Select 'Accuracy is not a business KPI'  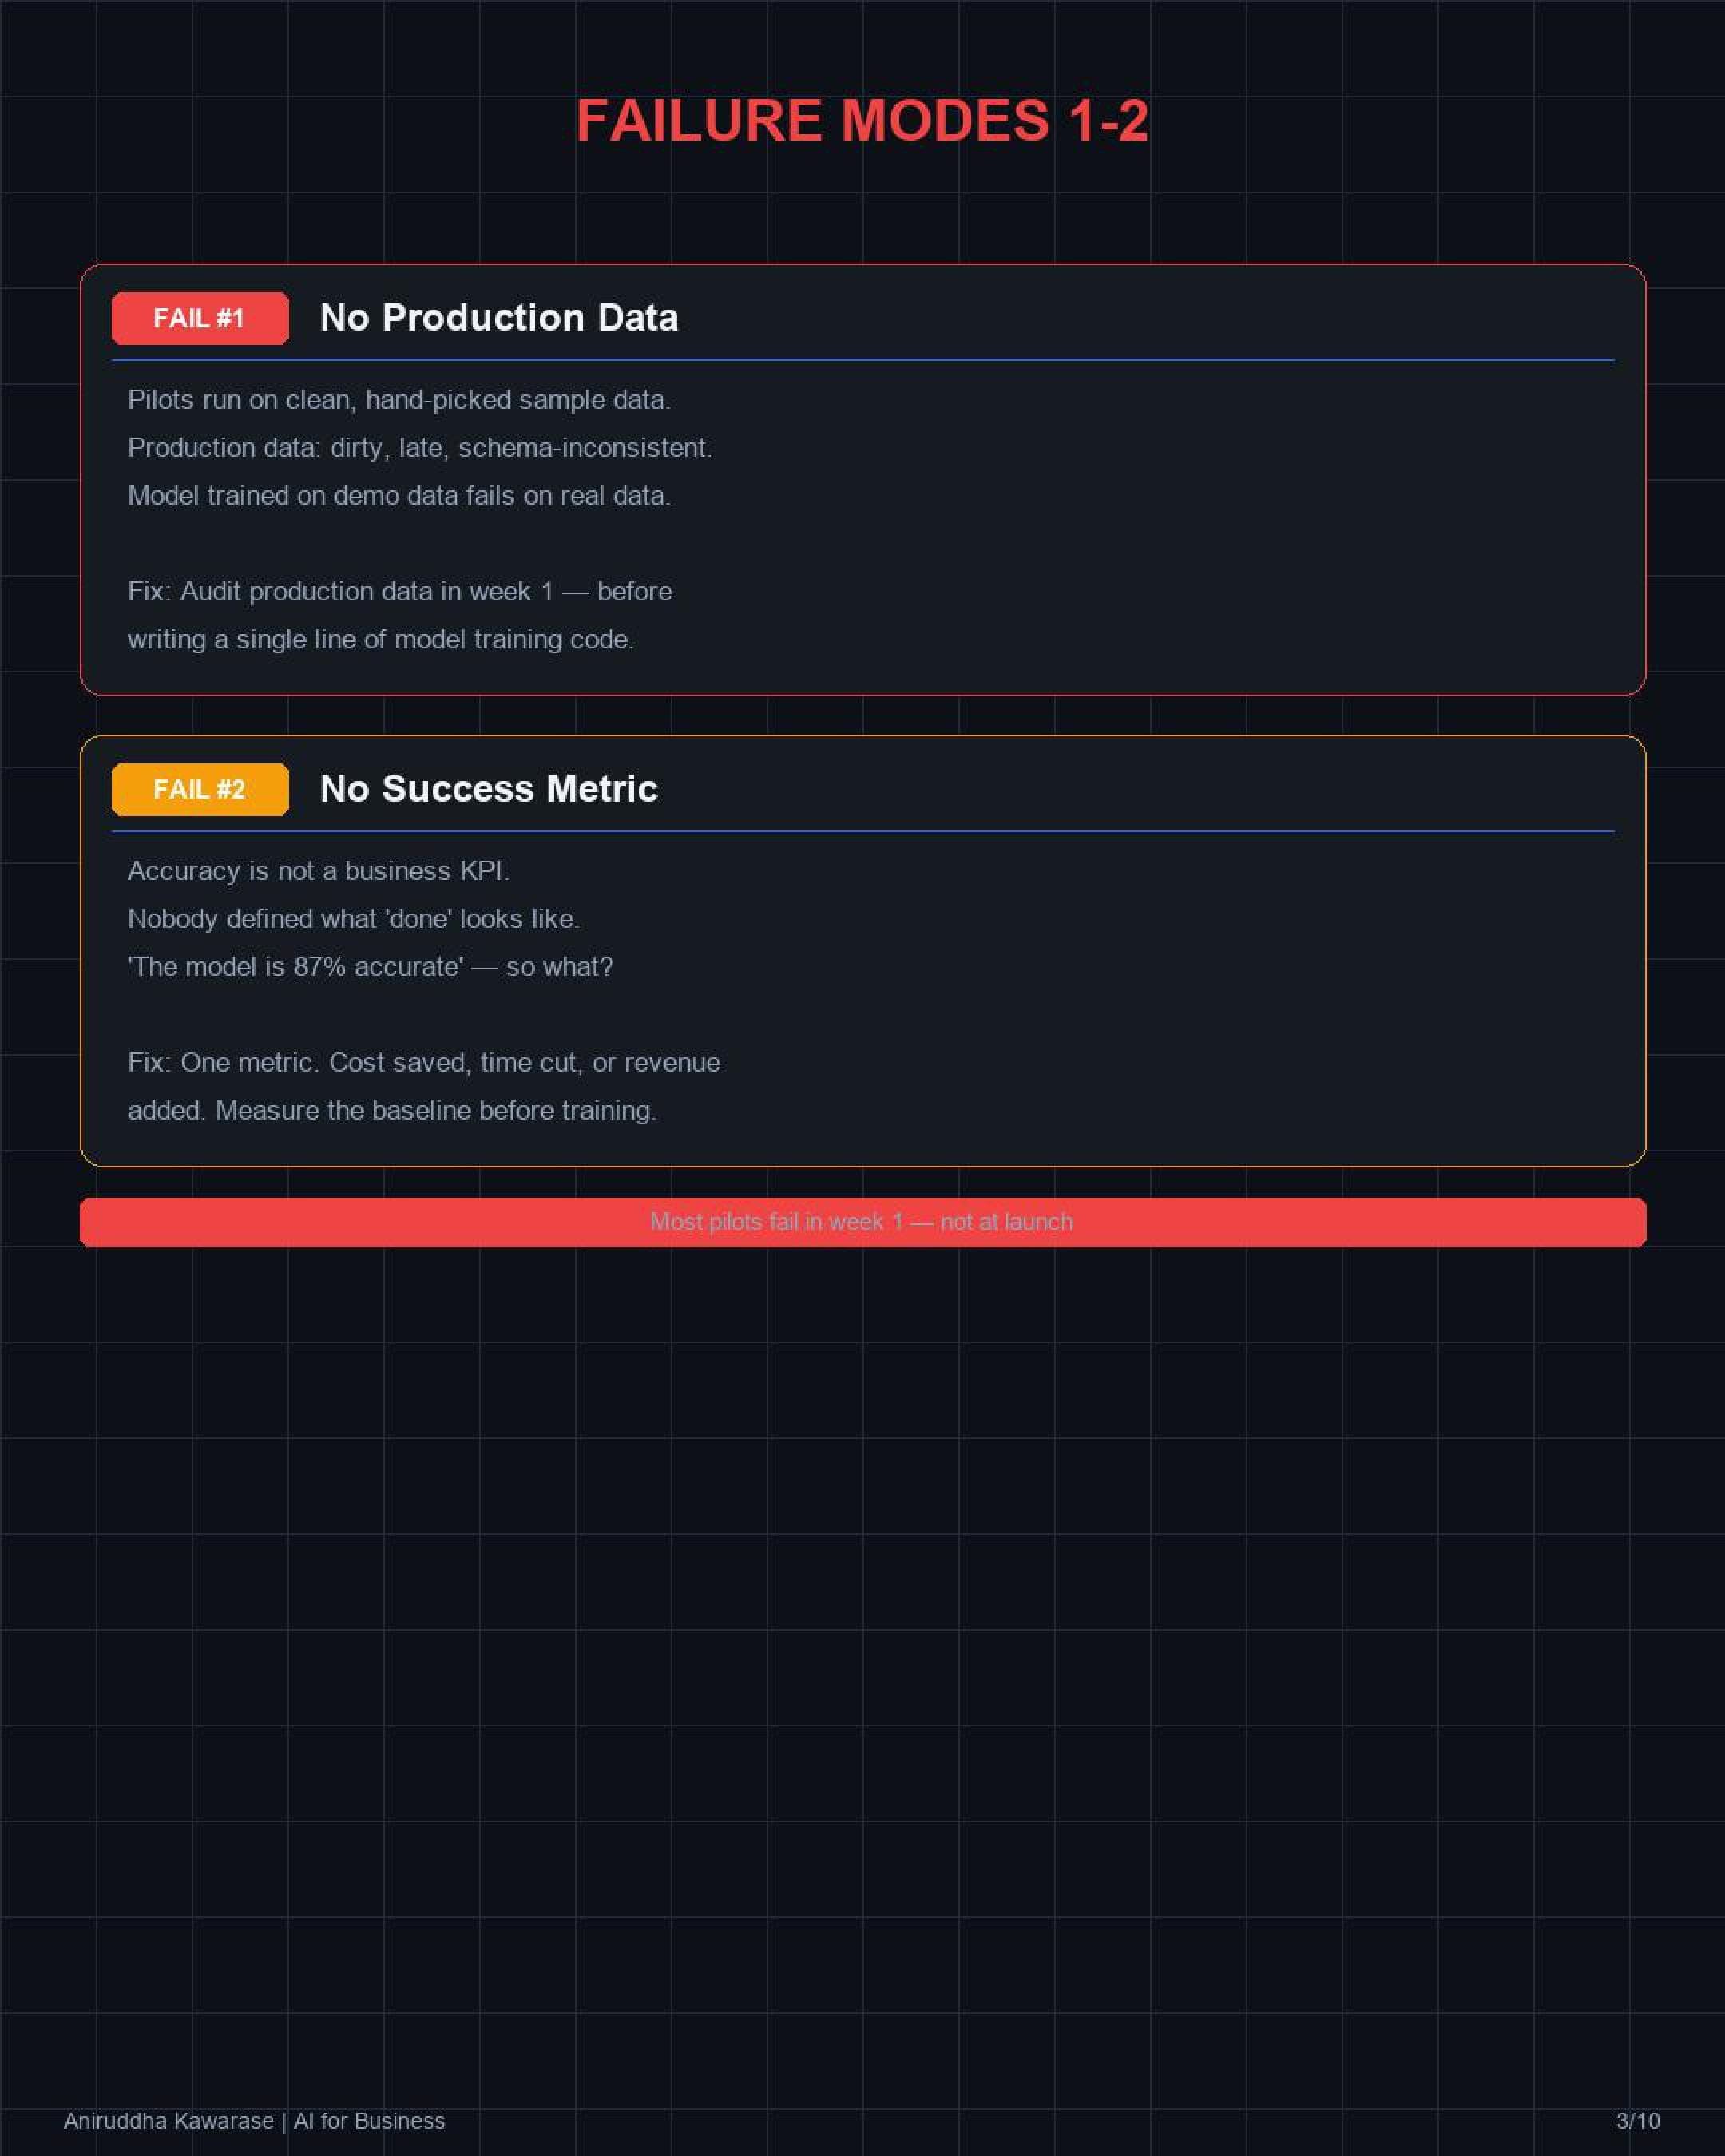tap(318, 871)
